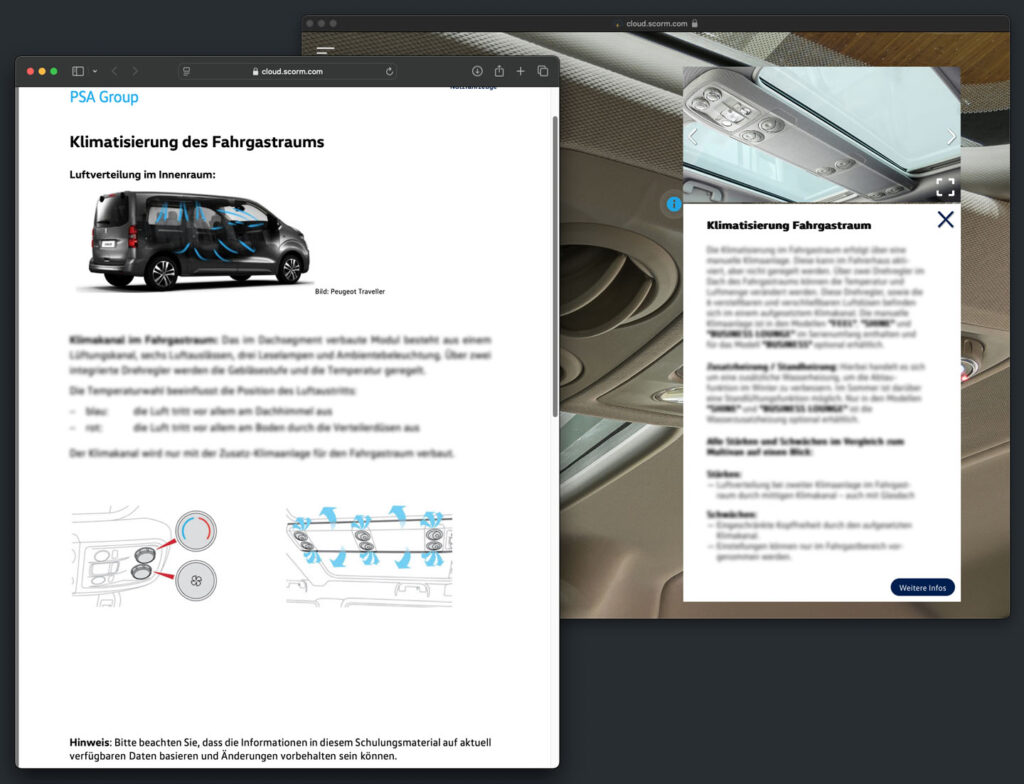The width and height of the screenshot is (1024, 784).
Task: Open the hamburger menu in the background window
Action: [x=325, y=50]
